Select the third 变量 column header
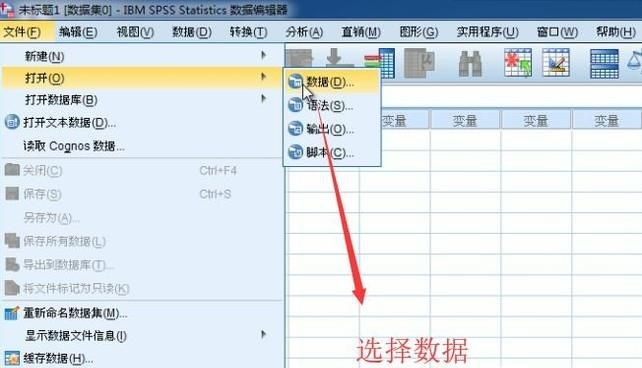This screenshot has height=368, width=642. click(536, 120)
